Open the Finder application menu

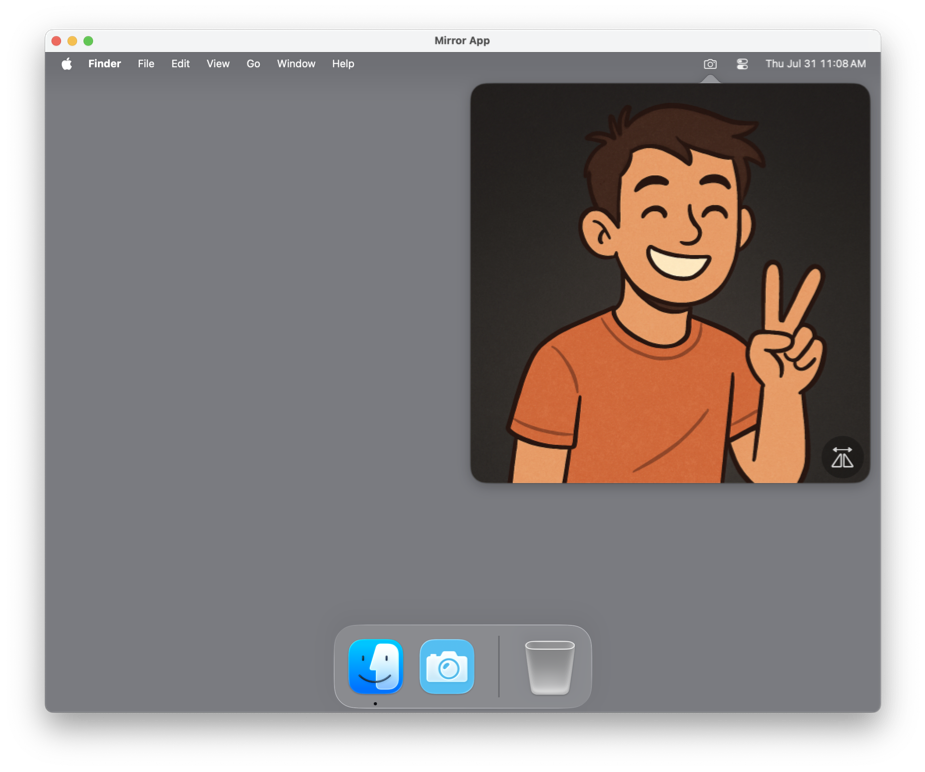pos(104,64)
